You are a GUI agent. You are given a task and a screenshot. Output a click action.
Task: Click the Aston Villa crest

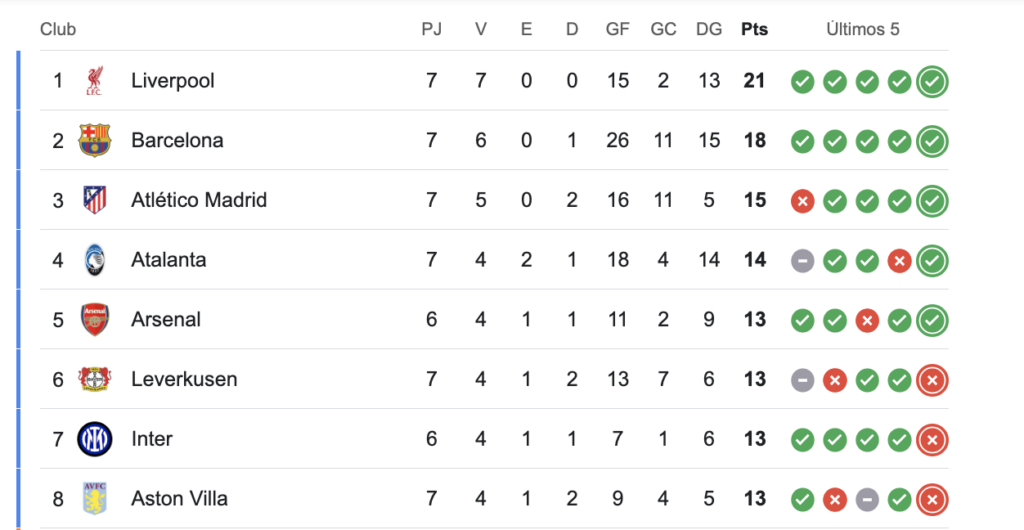95,499
